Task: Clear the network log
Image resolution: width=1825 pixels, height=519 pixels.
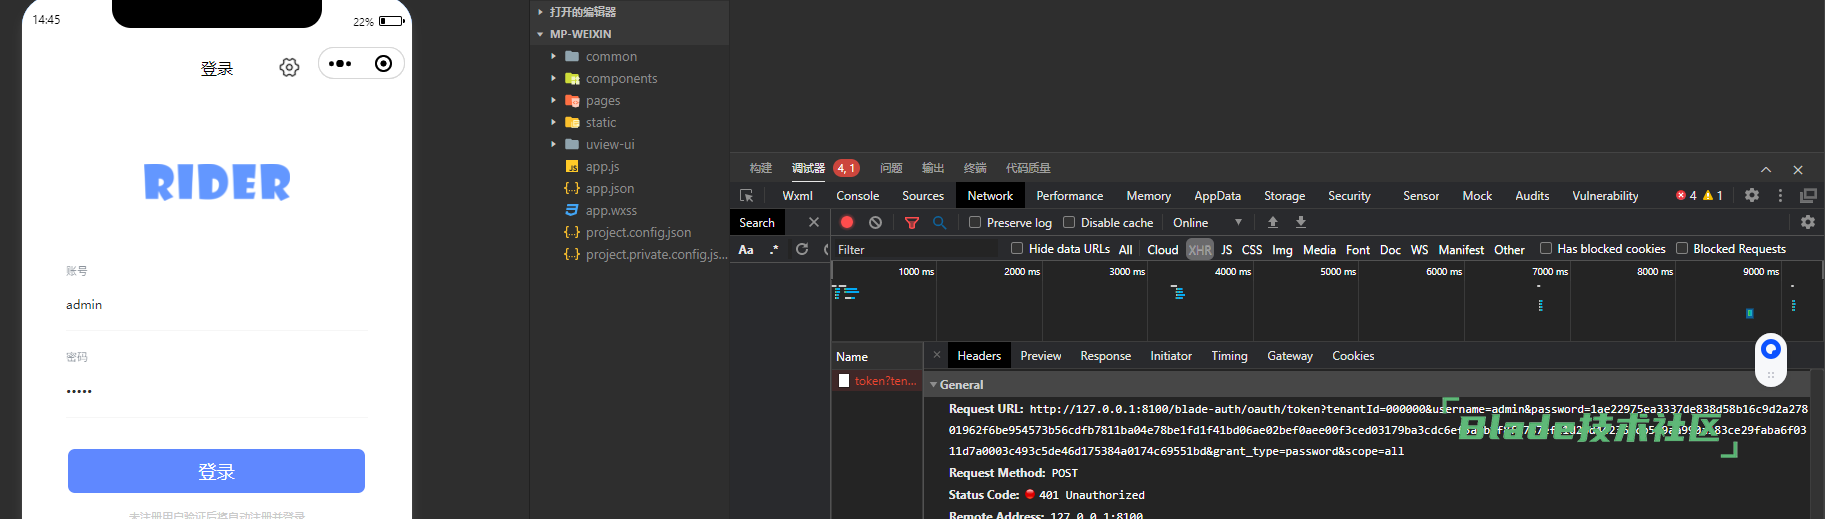Action: point(875,222)
